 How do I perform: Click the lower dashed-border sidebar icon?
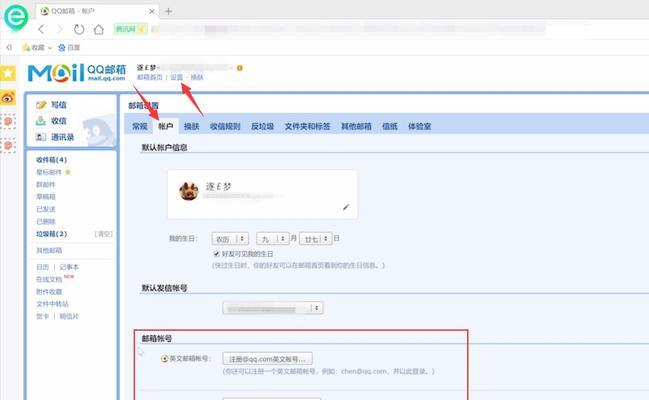8,146
